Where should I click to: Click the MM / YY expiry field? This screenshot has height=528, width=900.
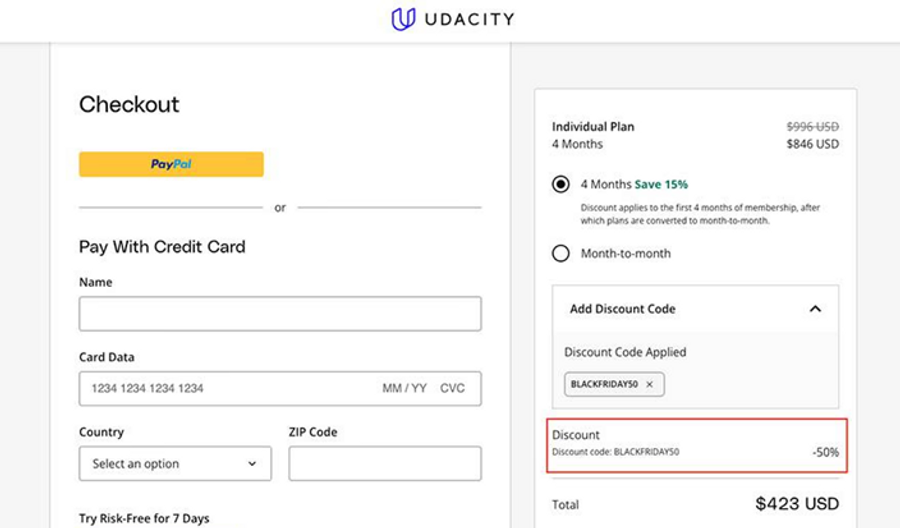point(404,388)
